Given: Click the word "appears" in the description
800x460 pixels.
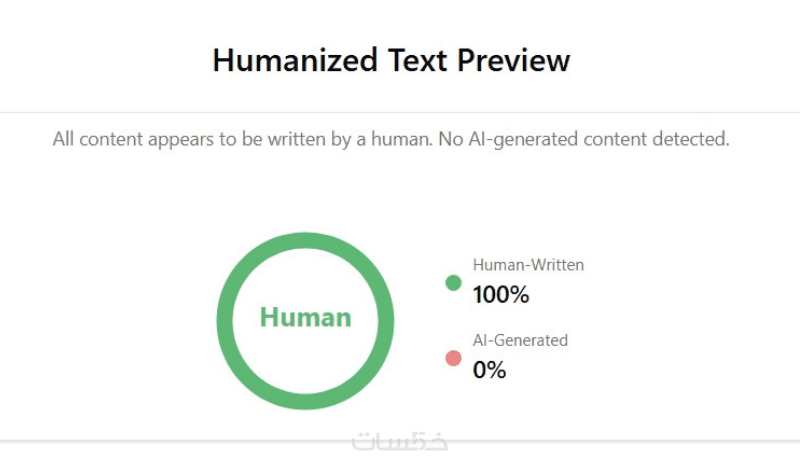Looking at the screenshot, I should coord(176,140).
